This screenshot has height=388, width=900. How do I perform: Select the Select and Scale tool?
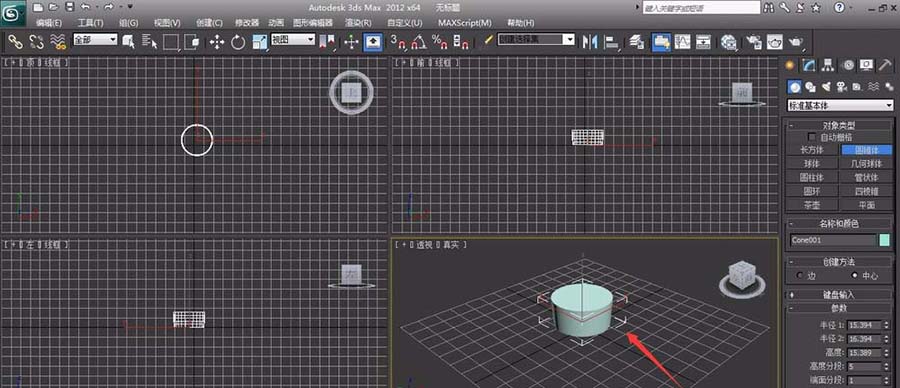[260, 42]
